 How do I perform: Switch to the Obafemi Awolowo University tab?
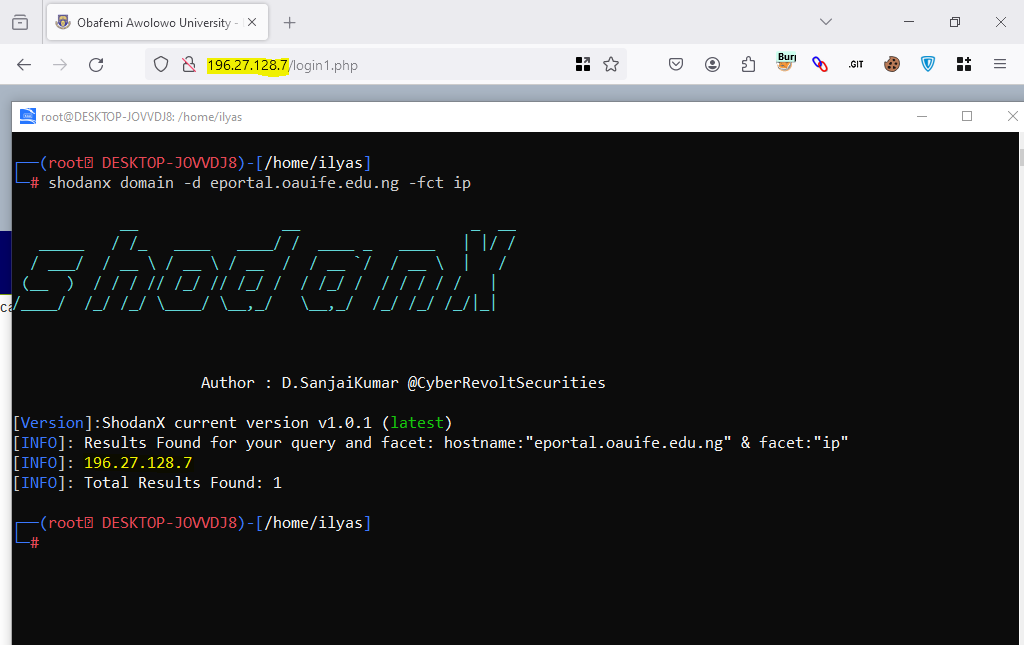pyautogui.click(x=157, y=23)
